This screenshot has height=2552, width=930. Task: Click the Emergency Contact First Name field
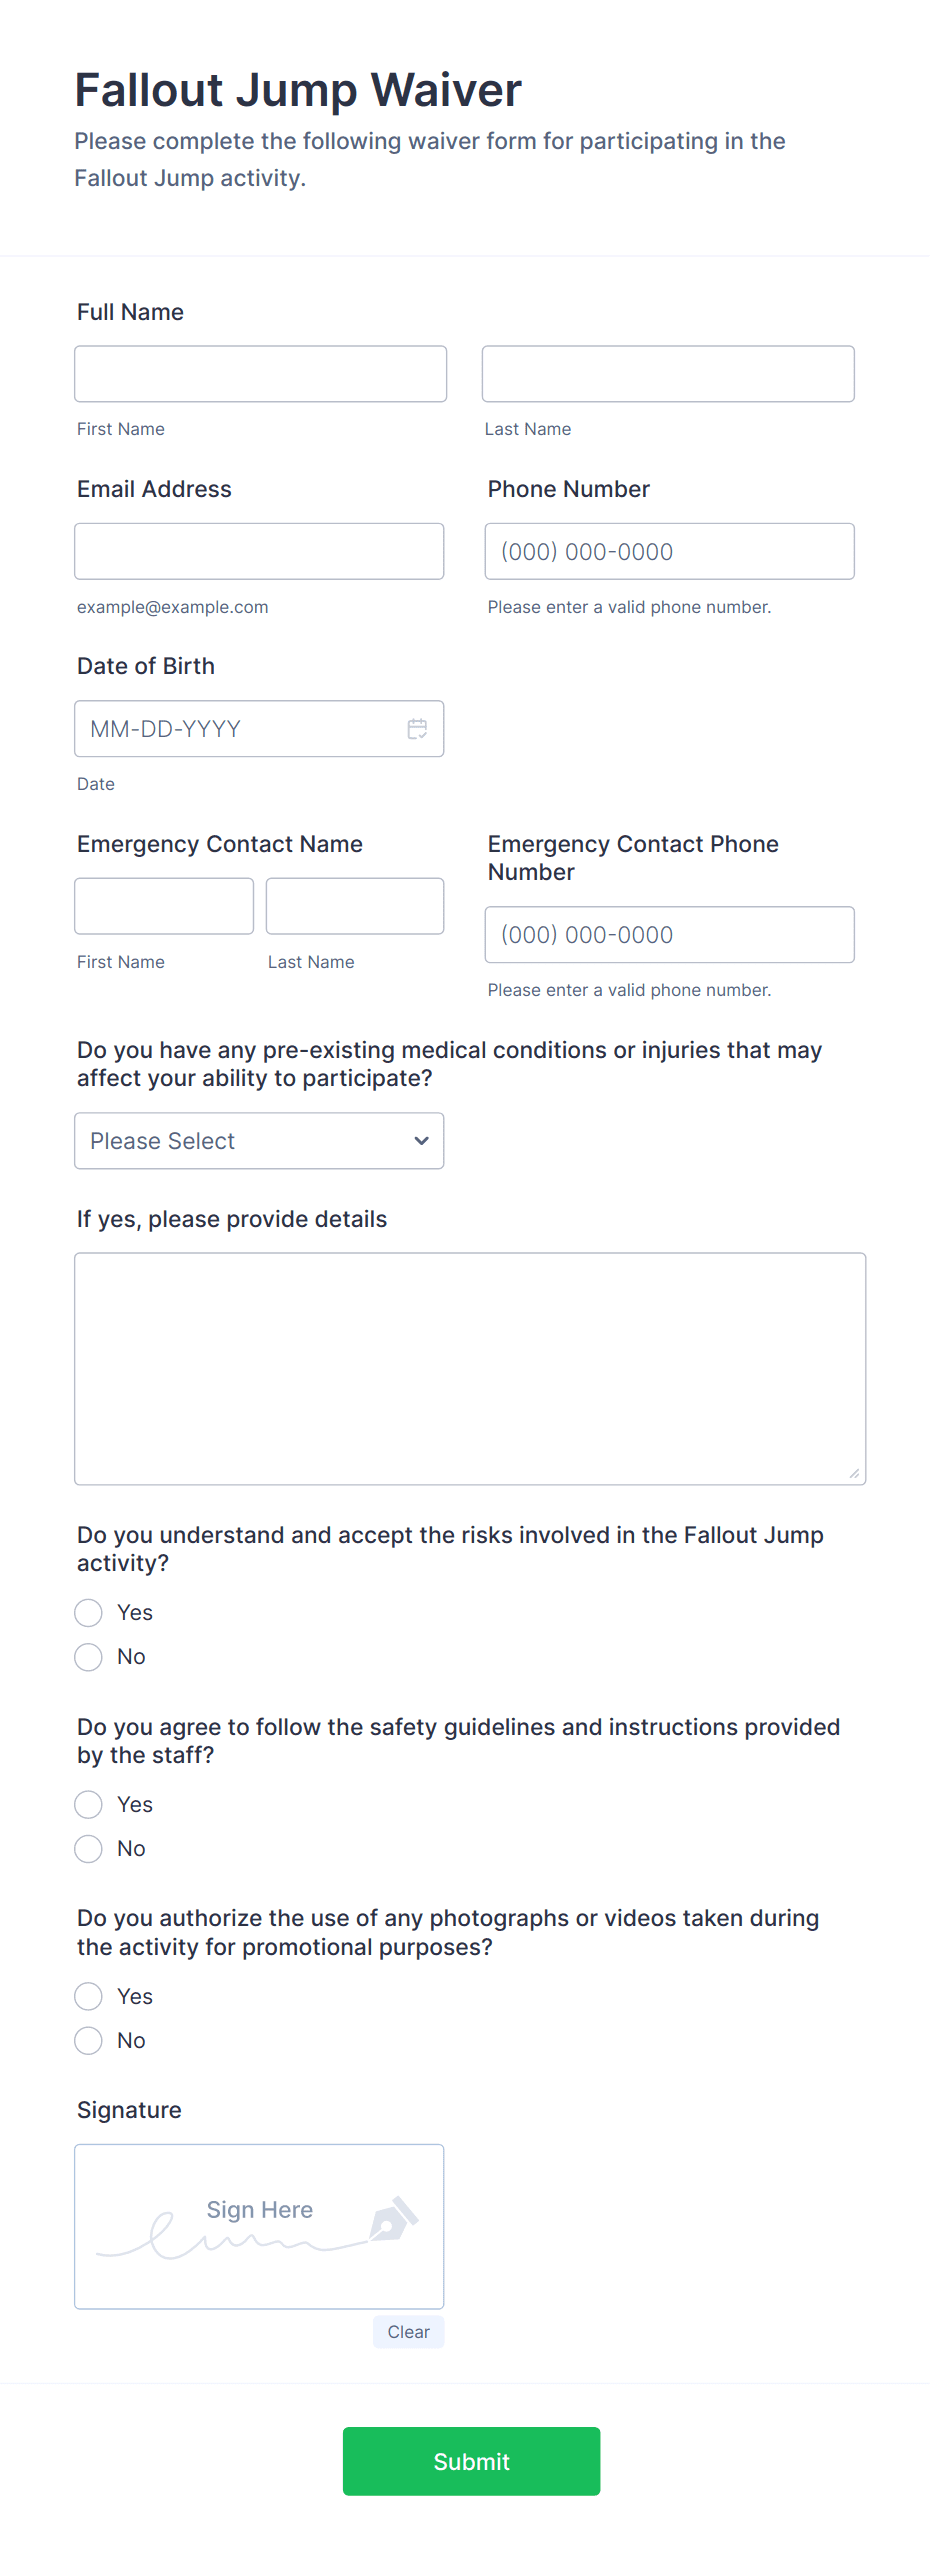(x=163, y=905)
